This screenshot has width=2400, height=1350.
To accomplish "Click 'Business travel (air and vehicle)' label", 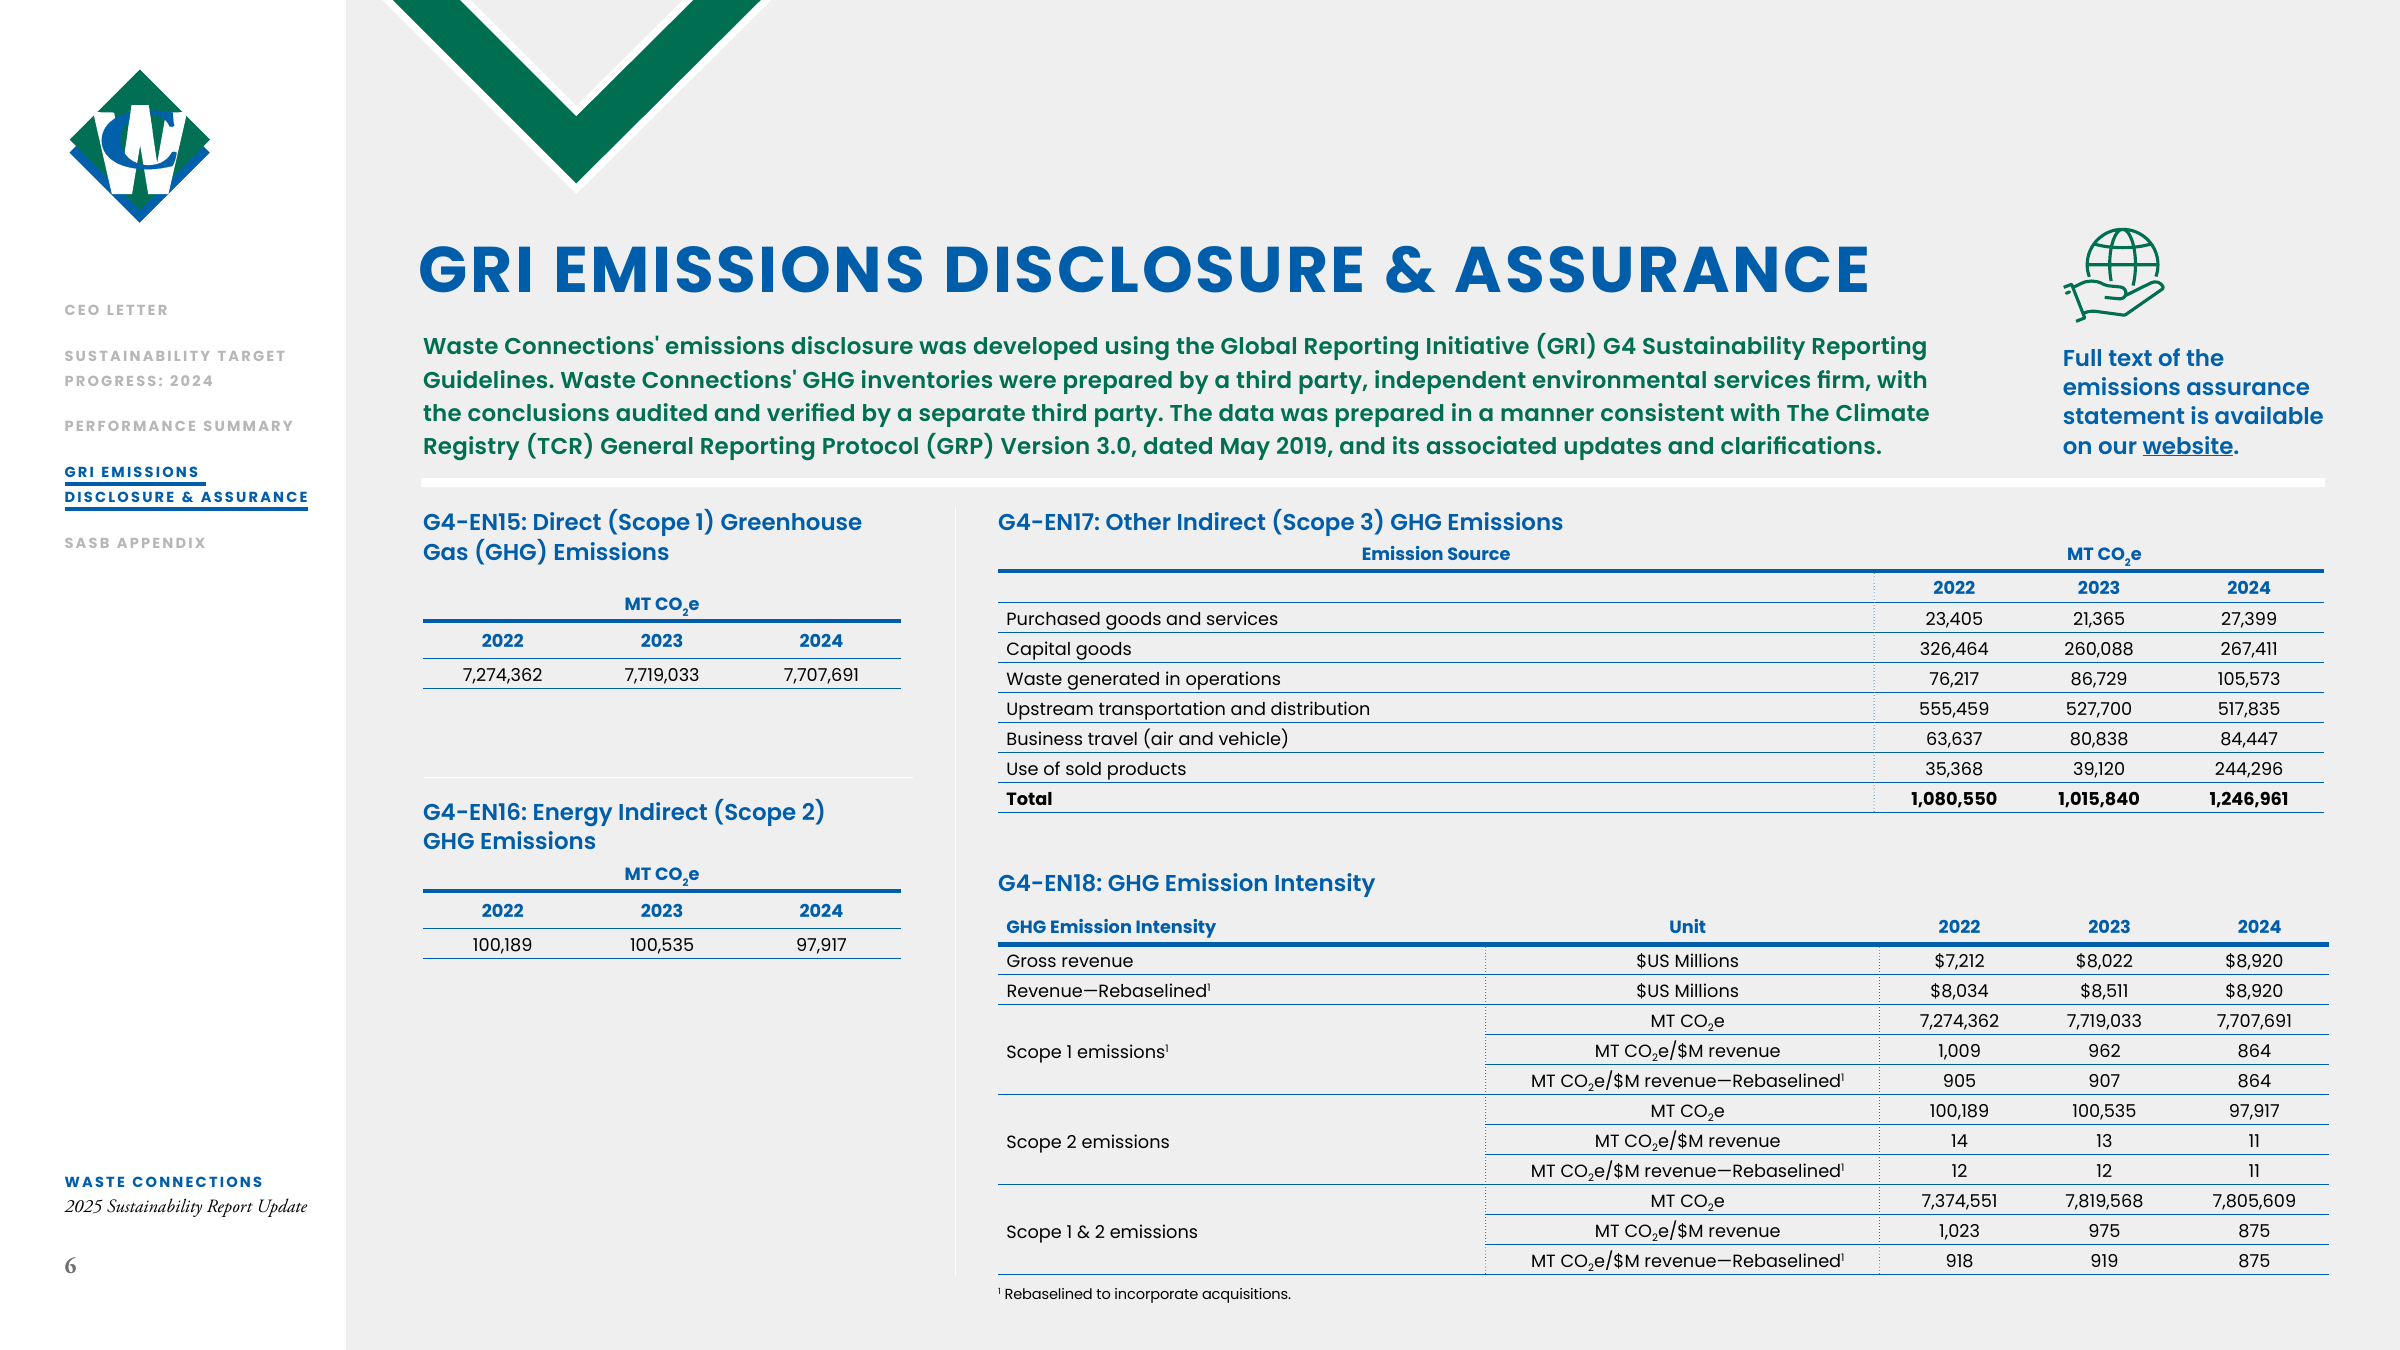I will point(1147,739).
